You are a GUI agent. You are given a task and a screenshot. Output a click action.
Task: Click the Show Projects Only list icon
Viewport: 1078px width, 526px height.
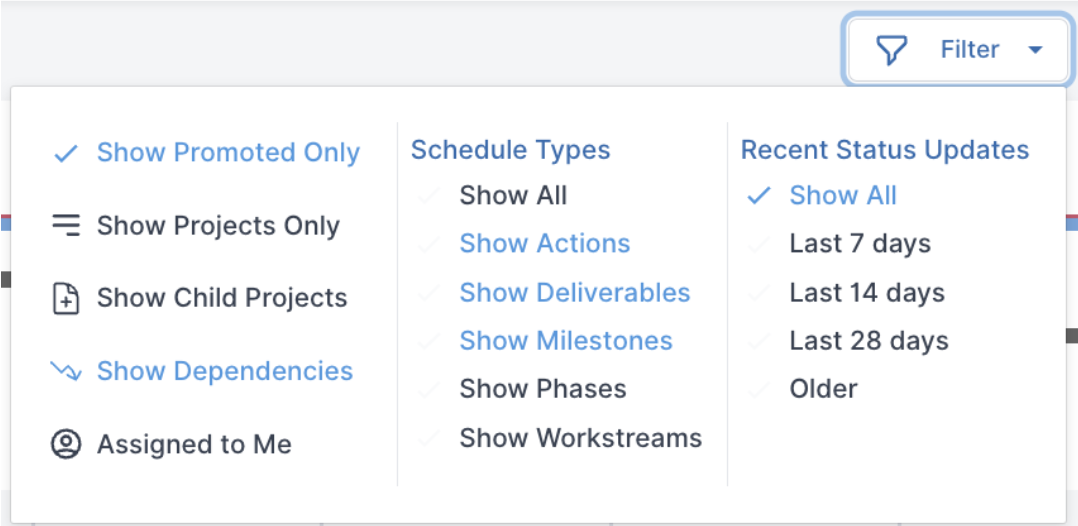[x=66, y=226]
